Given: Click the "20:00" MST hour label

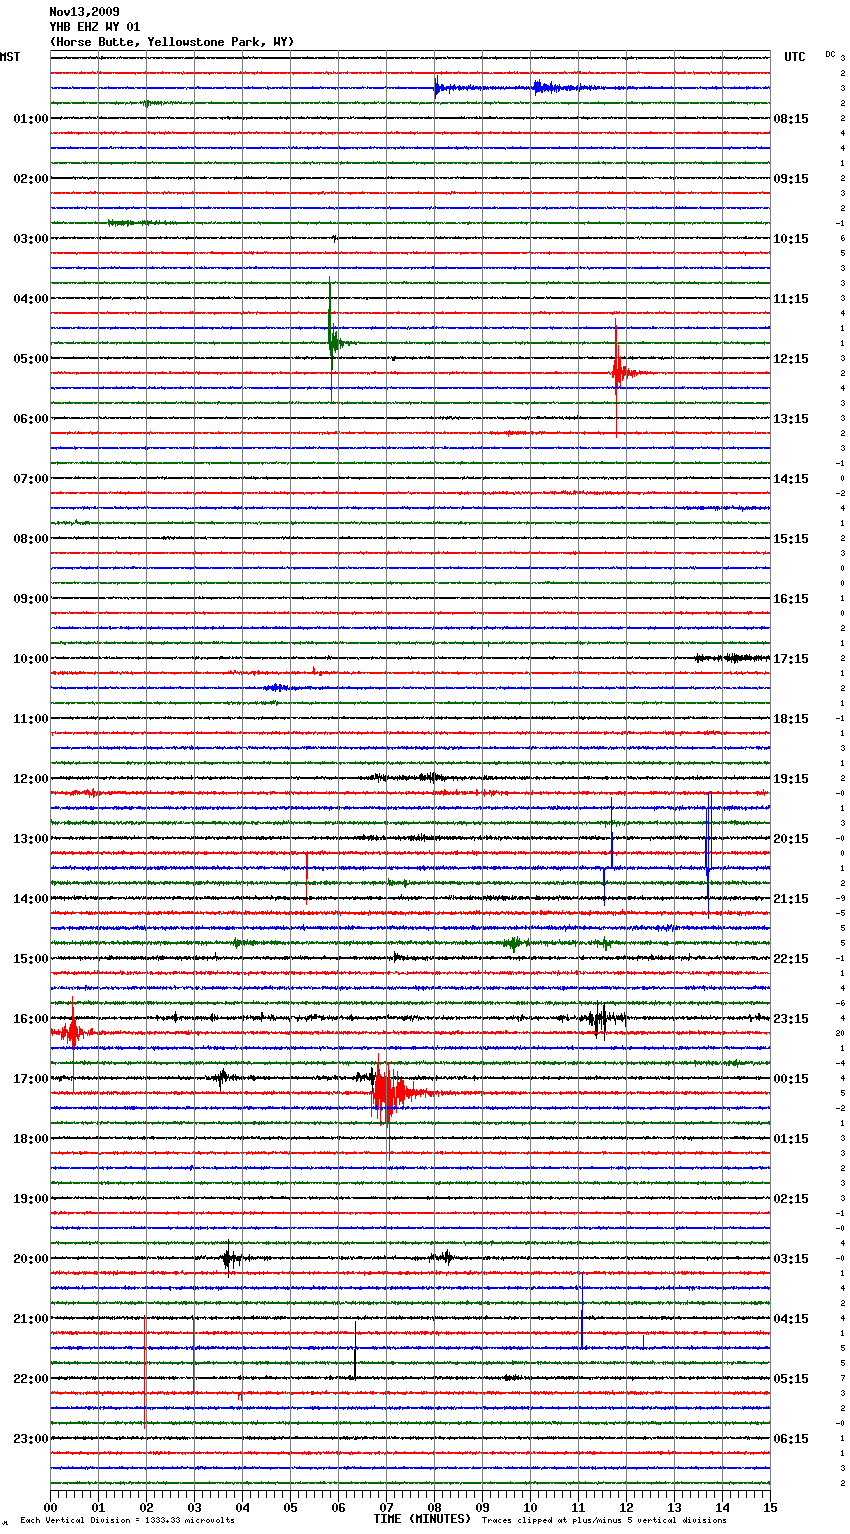Looking at the screenshot, I should coord(31,1259).
